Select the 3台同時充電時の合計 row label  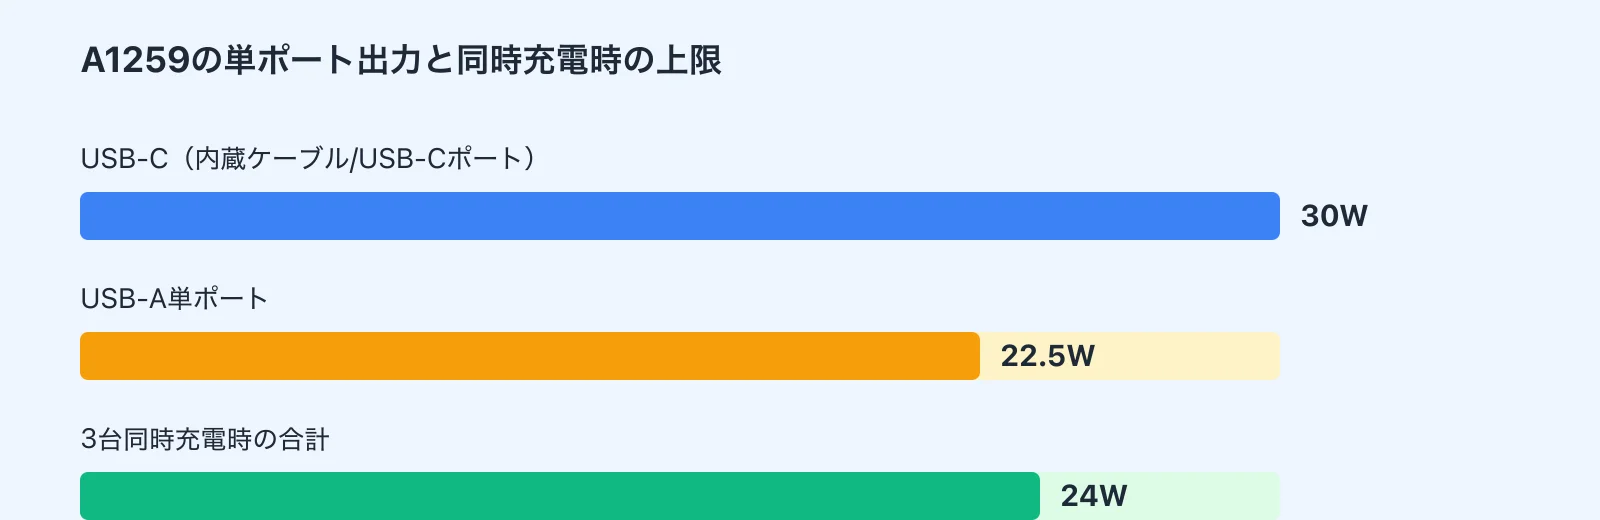[x=205, y=439]
